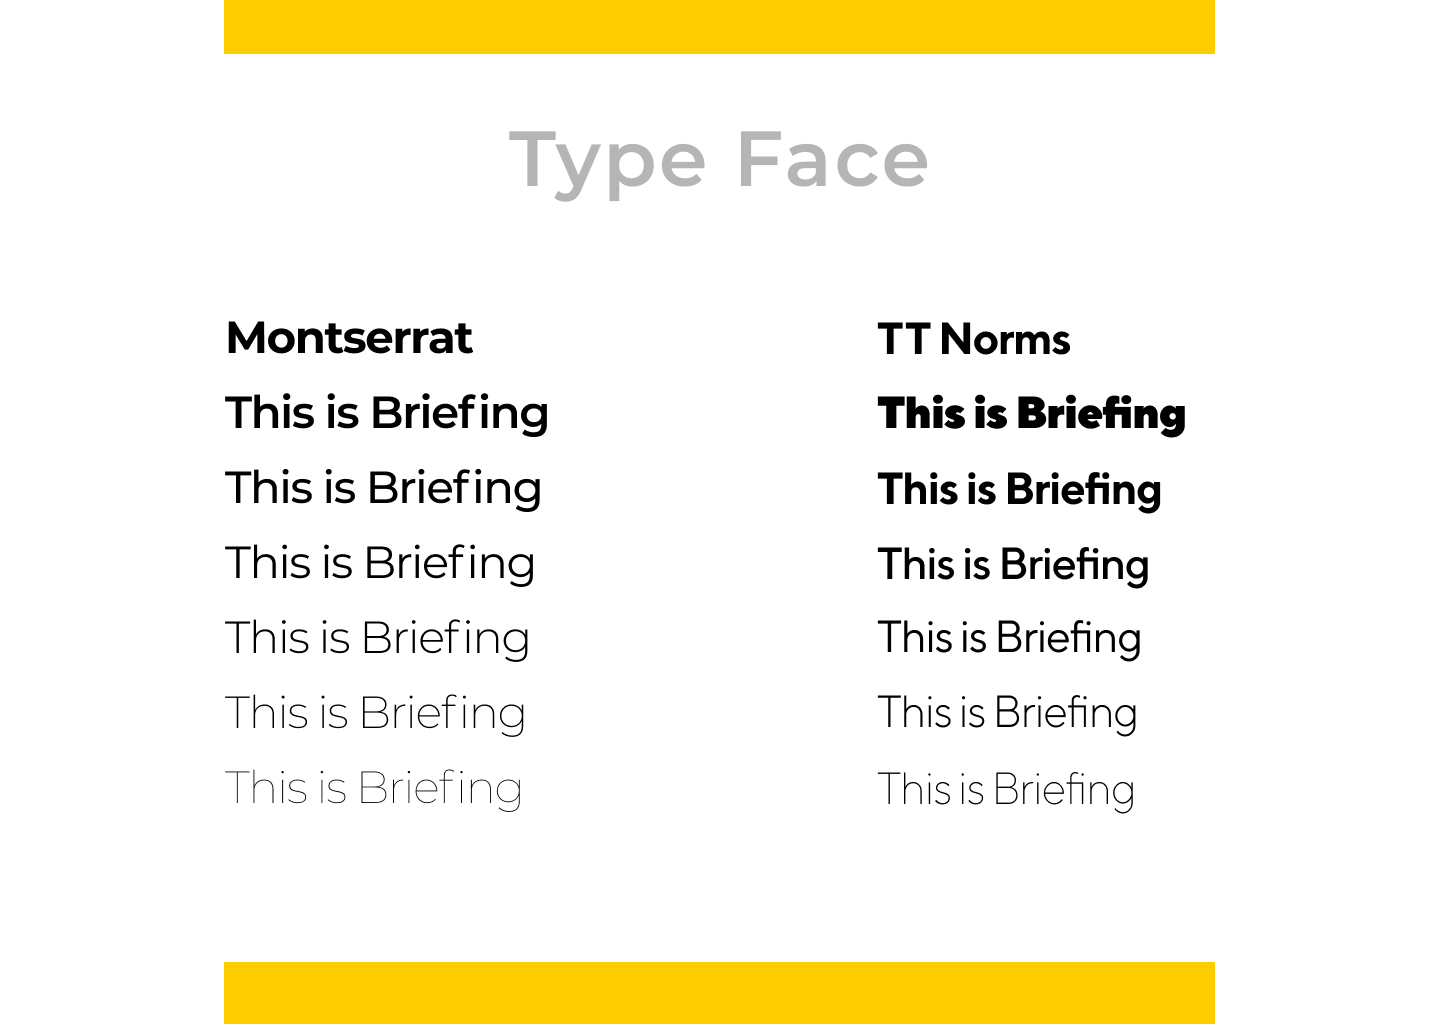1440x1024 pixels.
Task: Select the thinnest Montserrat sample at the bottom
Action: pos(373,788)
